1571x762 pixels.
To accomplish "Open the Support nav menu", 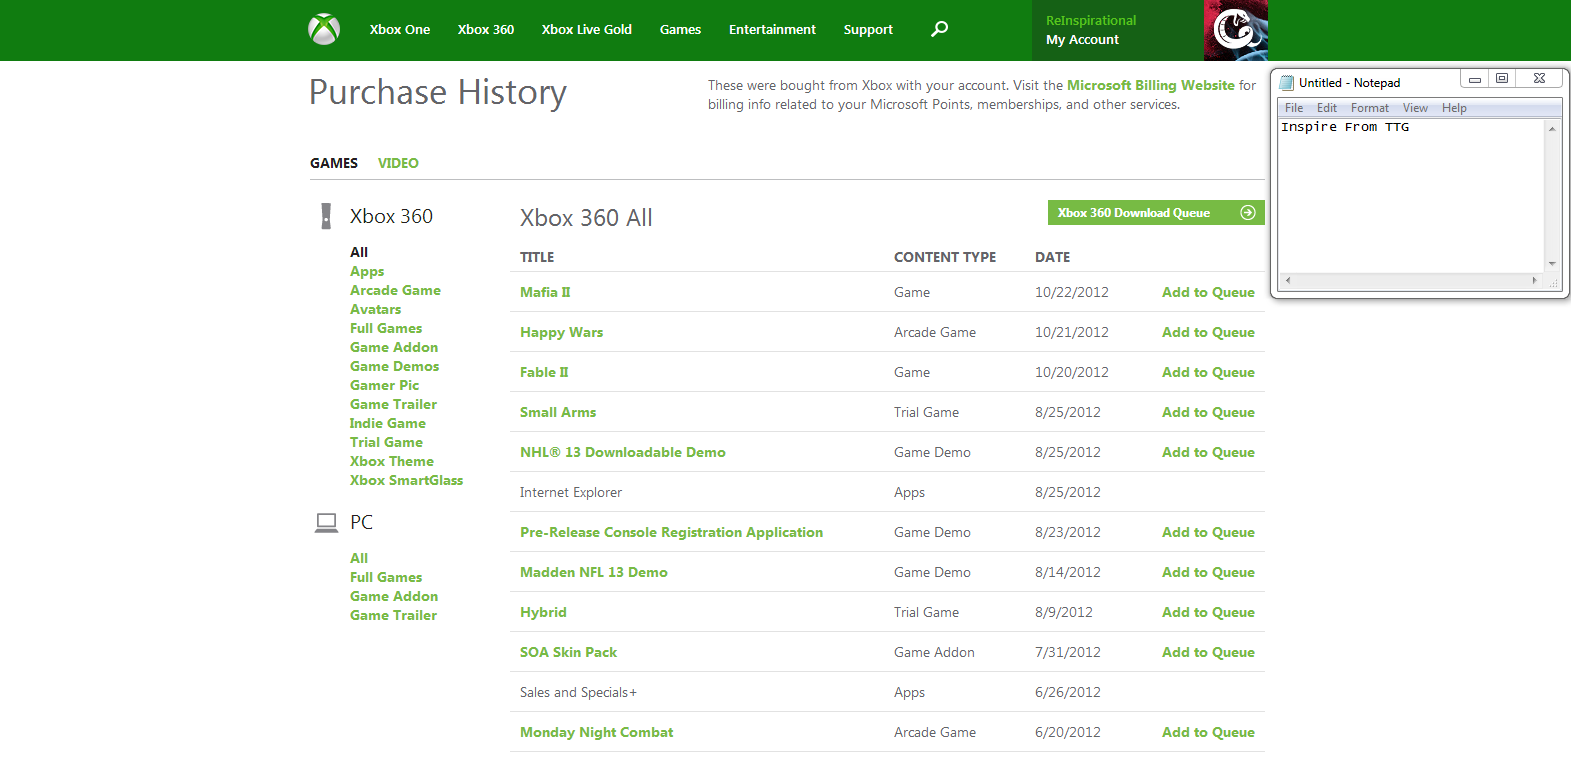I will [x=868, y=30].
